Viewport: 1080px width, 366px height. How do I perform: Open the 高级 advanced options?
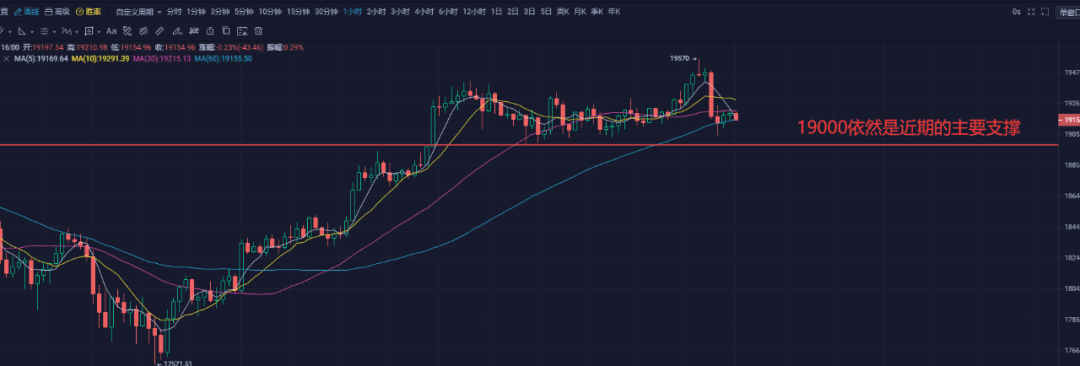click(56, 12)
